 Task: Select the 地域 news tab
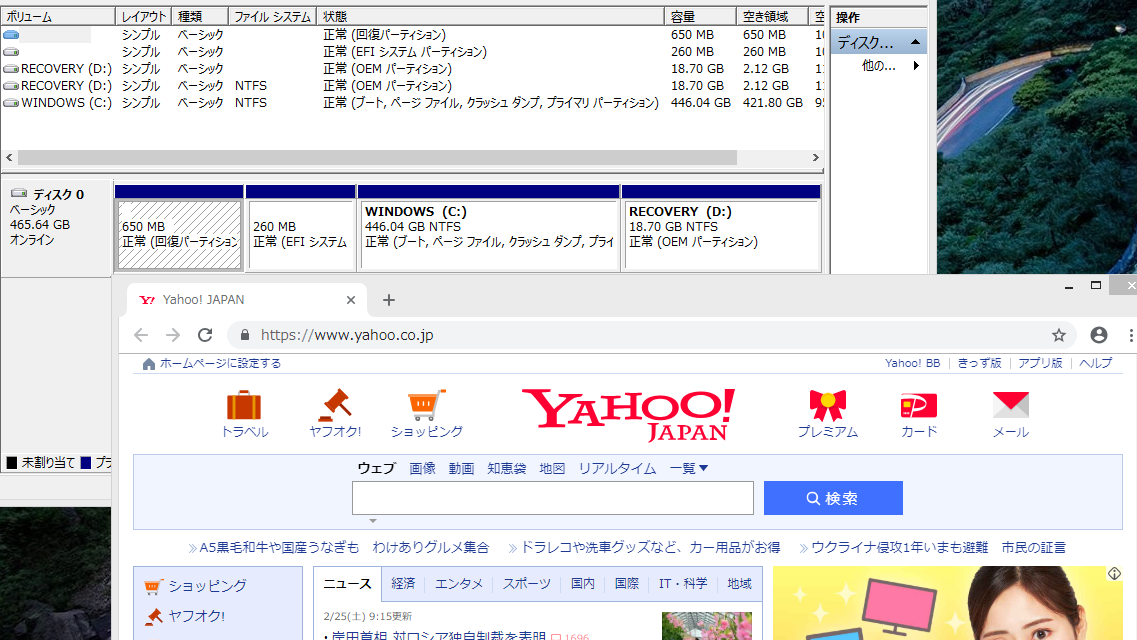(740, 583)
